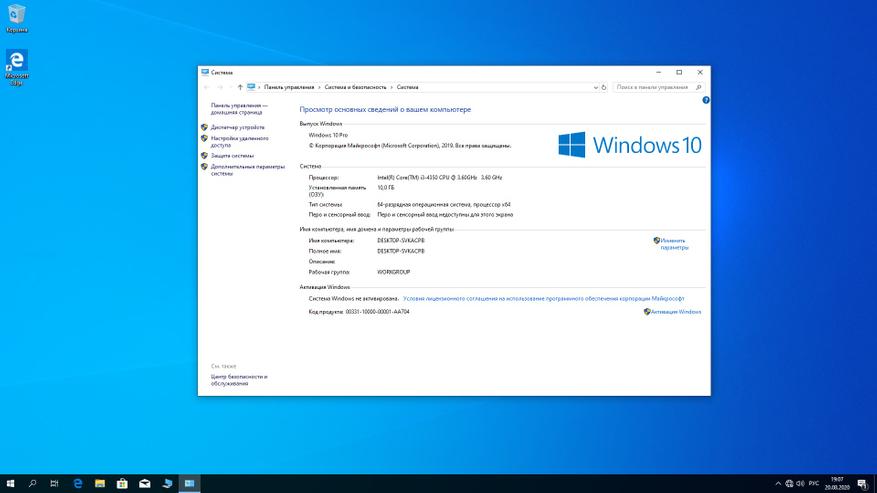Click the taskbar search magnifier icon
The width and height of the screenshot is (877, 493).
click(x=32, y=484)
